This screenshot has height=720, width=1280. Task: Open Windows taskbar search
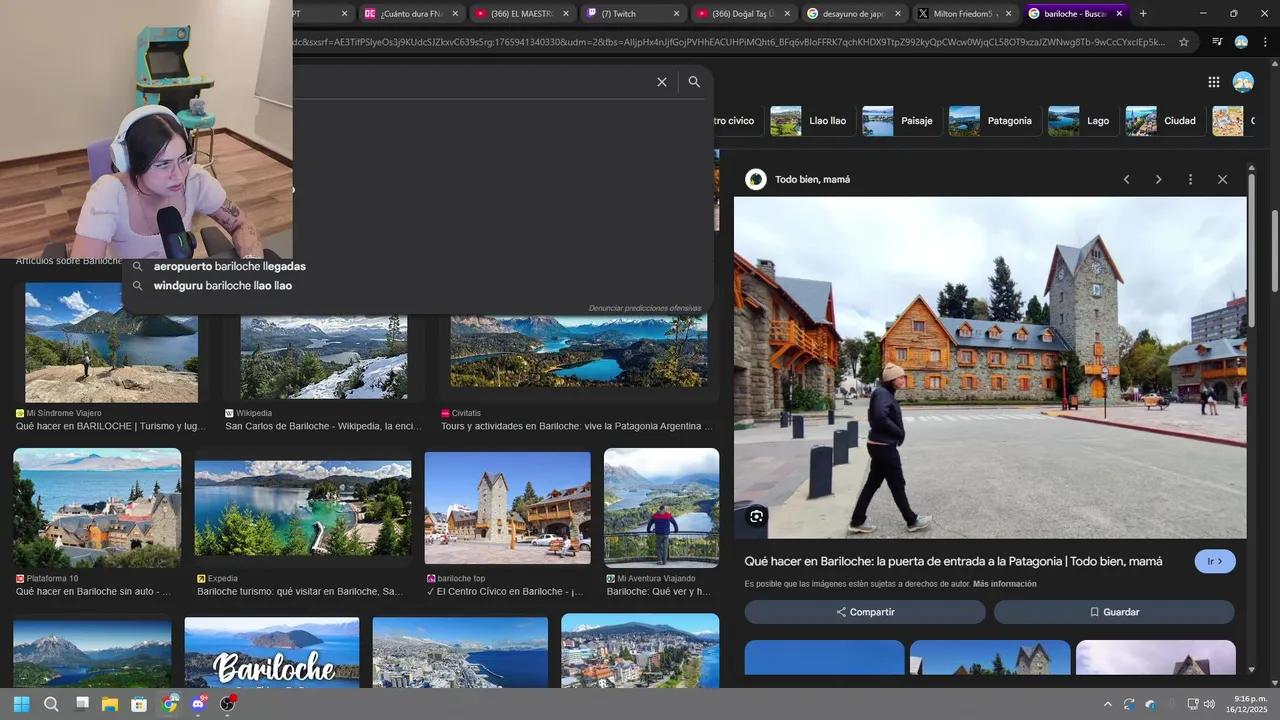51,704
